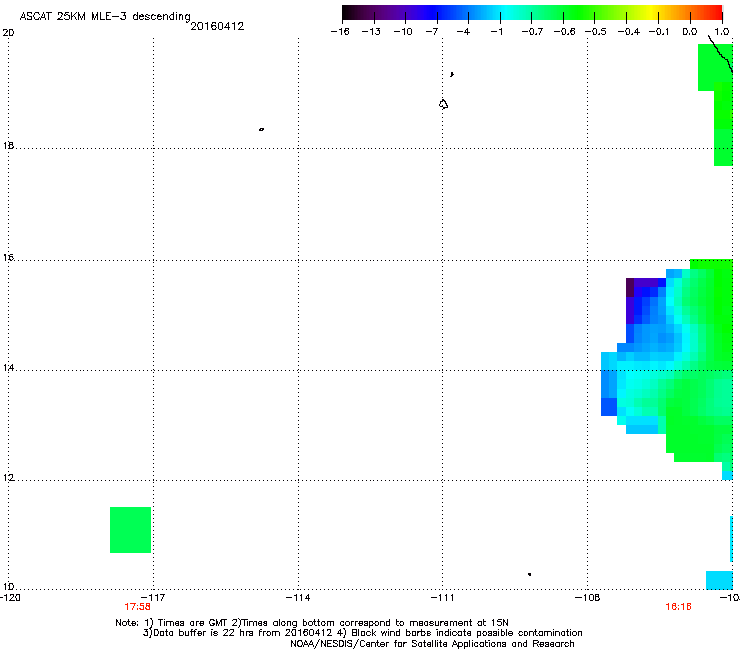Click the -0.5 label on the color scale

pos(596,32)
